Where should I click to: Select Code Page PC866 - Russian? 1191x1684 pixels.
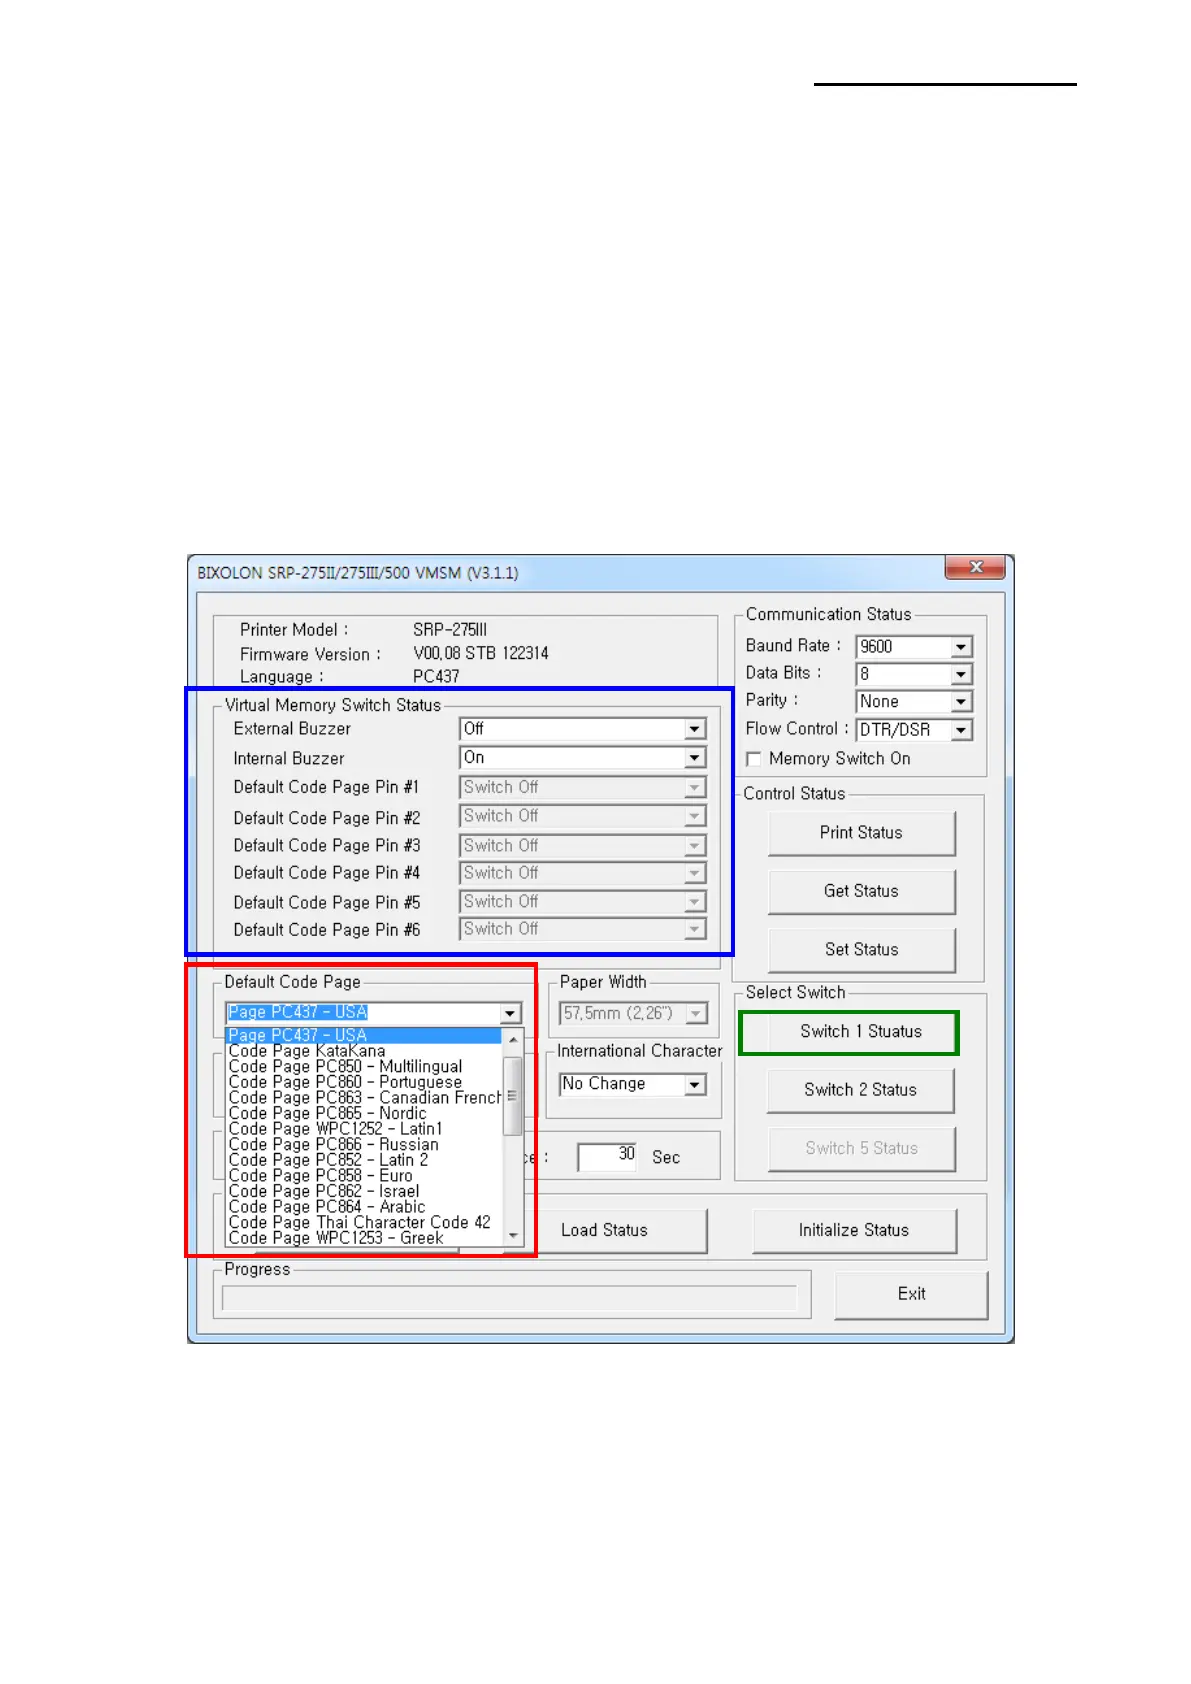[364, 1145]
